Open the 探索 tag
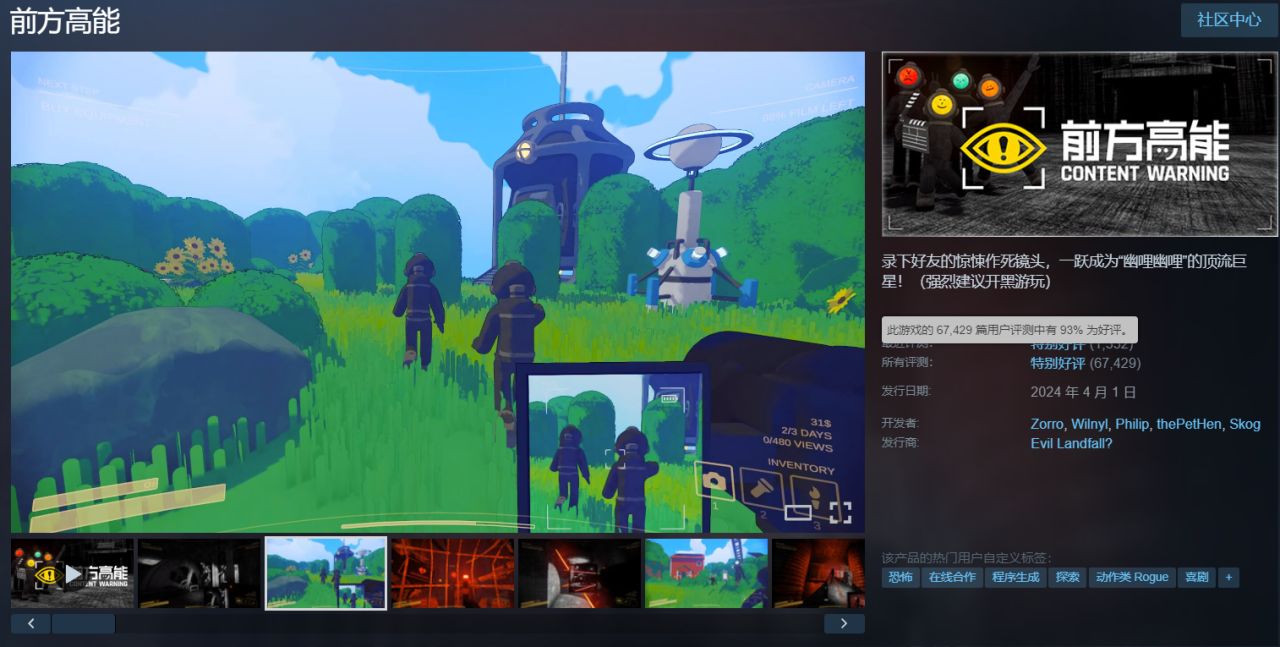Image resolution: width=1280 pixels, height=647 pixels. [1067, 577]
